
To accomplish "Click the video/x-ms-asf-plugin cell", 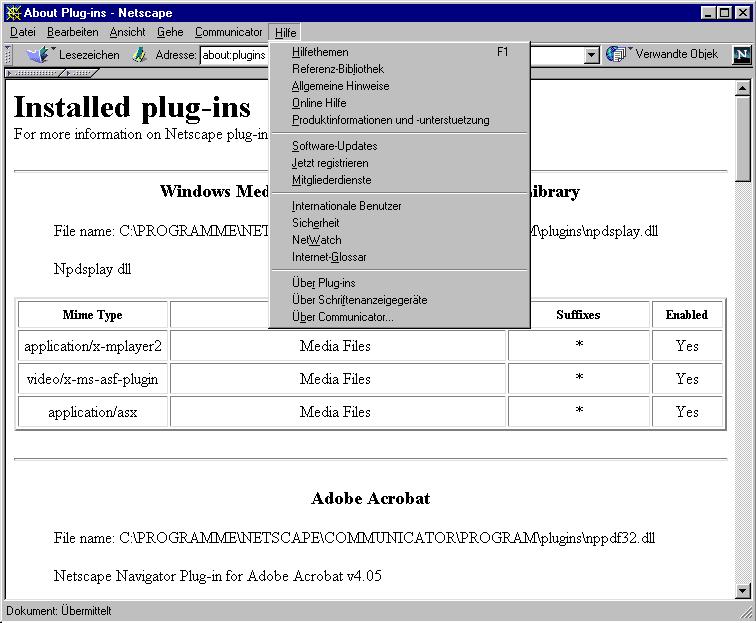I will 93,379.
